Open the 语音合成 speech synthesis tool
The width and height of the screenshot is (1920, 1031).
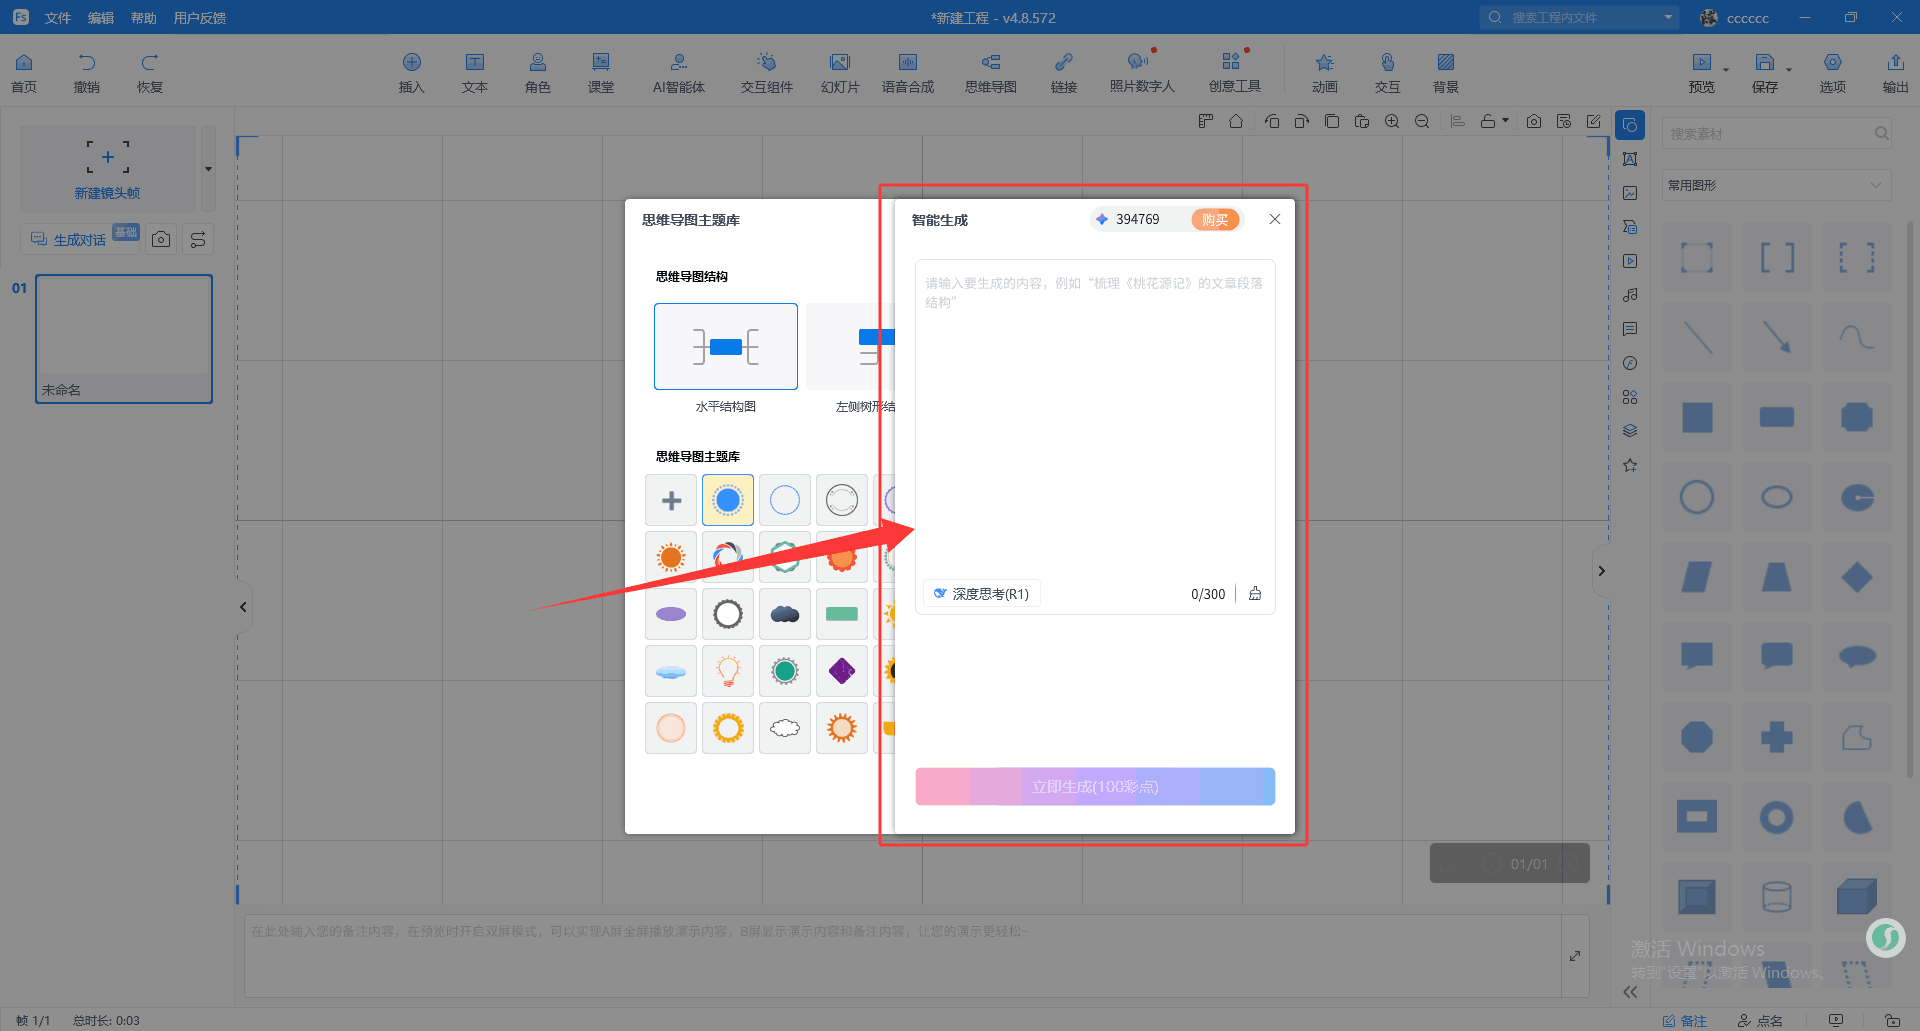tap(907, 72)
